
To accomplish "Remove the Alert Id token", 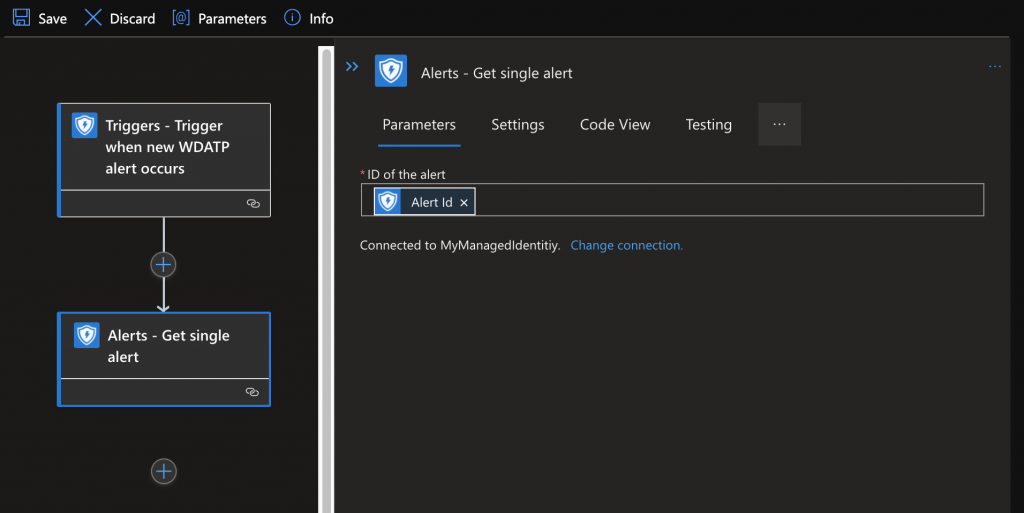I will coord(464,202).
